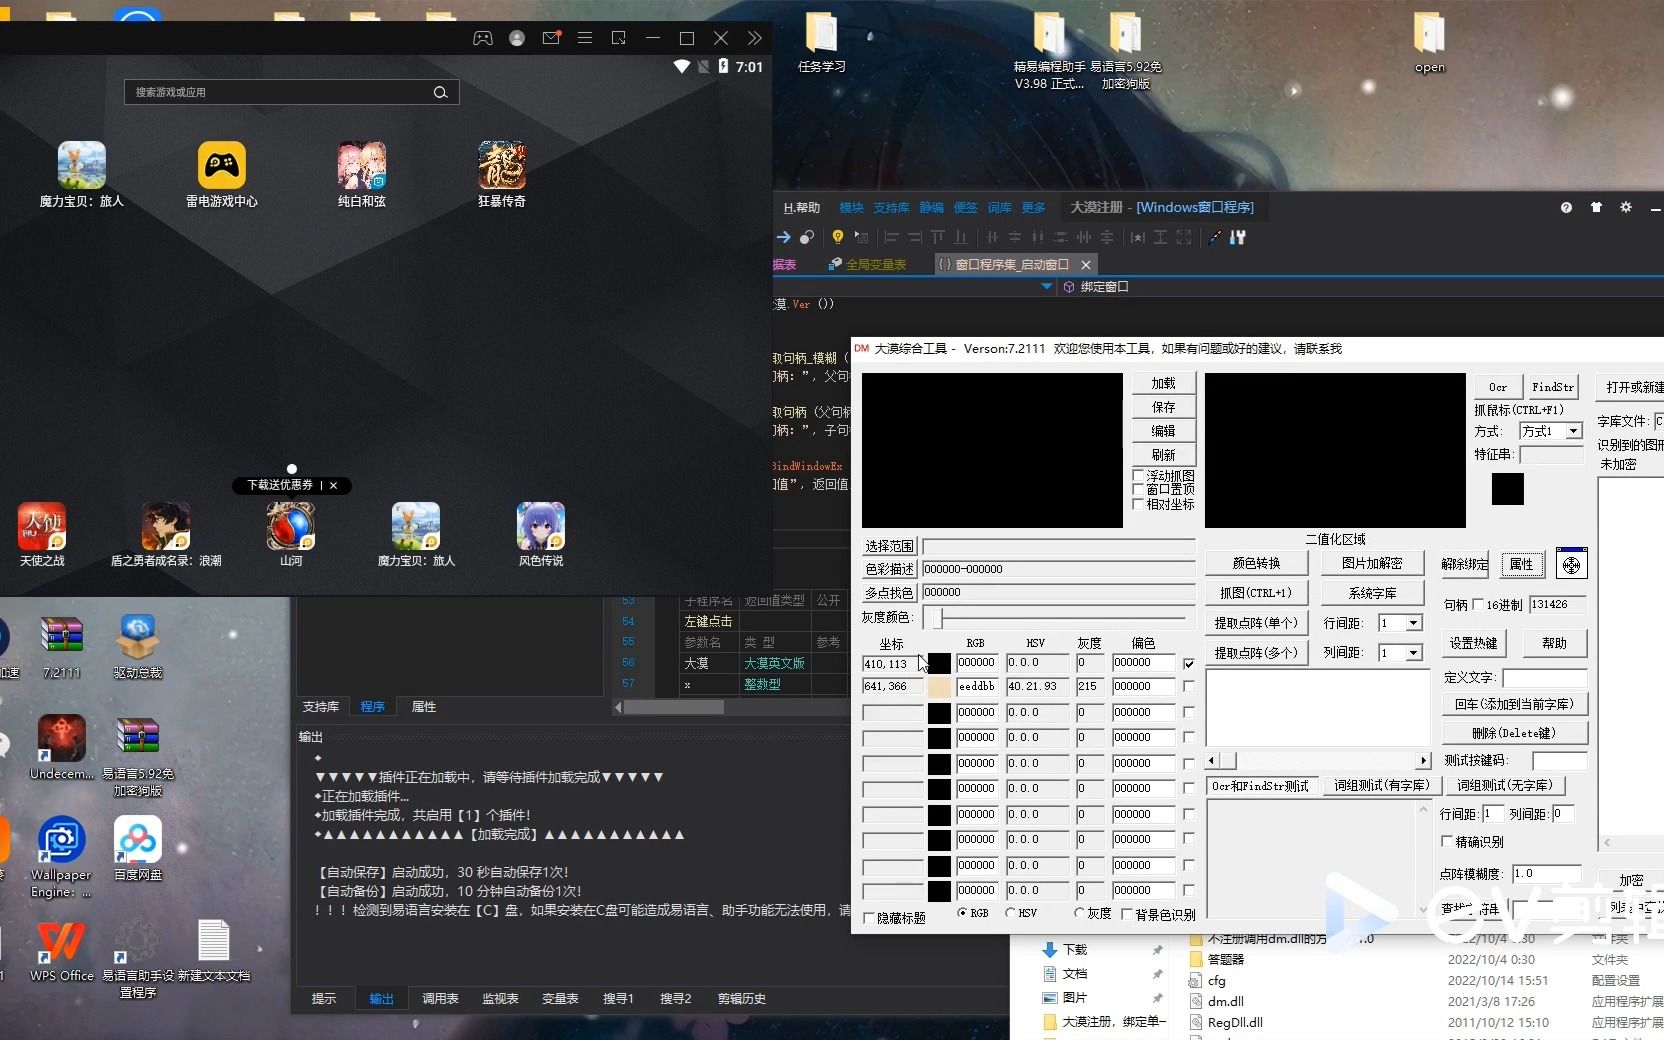Open WPS Office desktop shortcut
This screenshot has height=1040, width=1664.
coord(61,950)
